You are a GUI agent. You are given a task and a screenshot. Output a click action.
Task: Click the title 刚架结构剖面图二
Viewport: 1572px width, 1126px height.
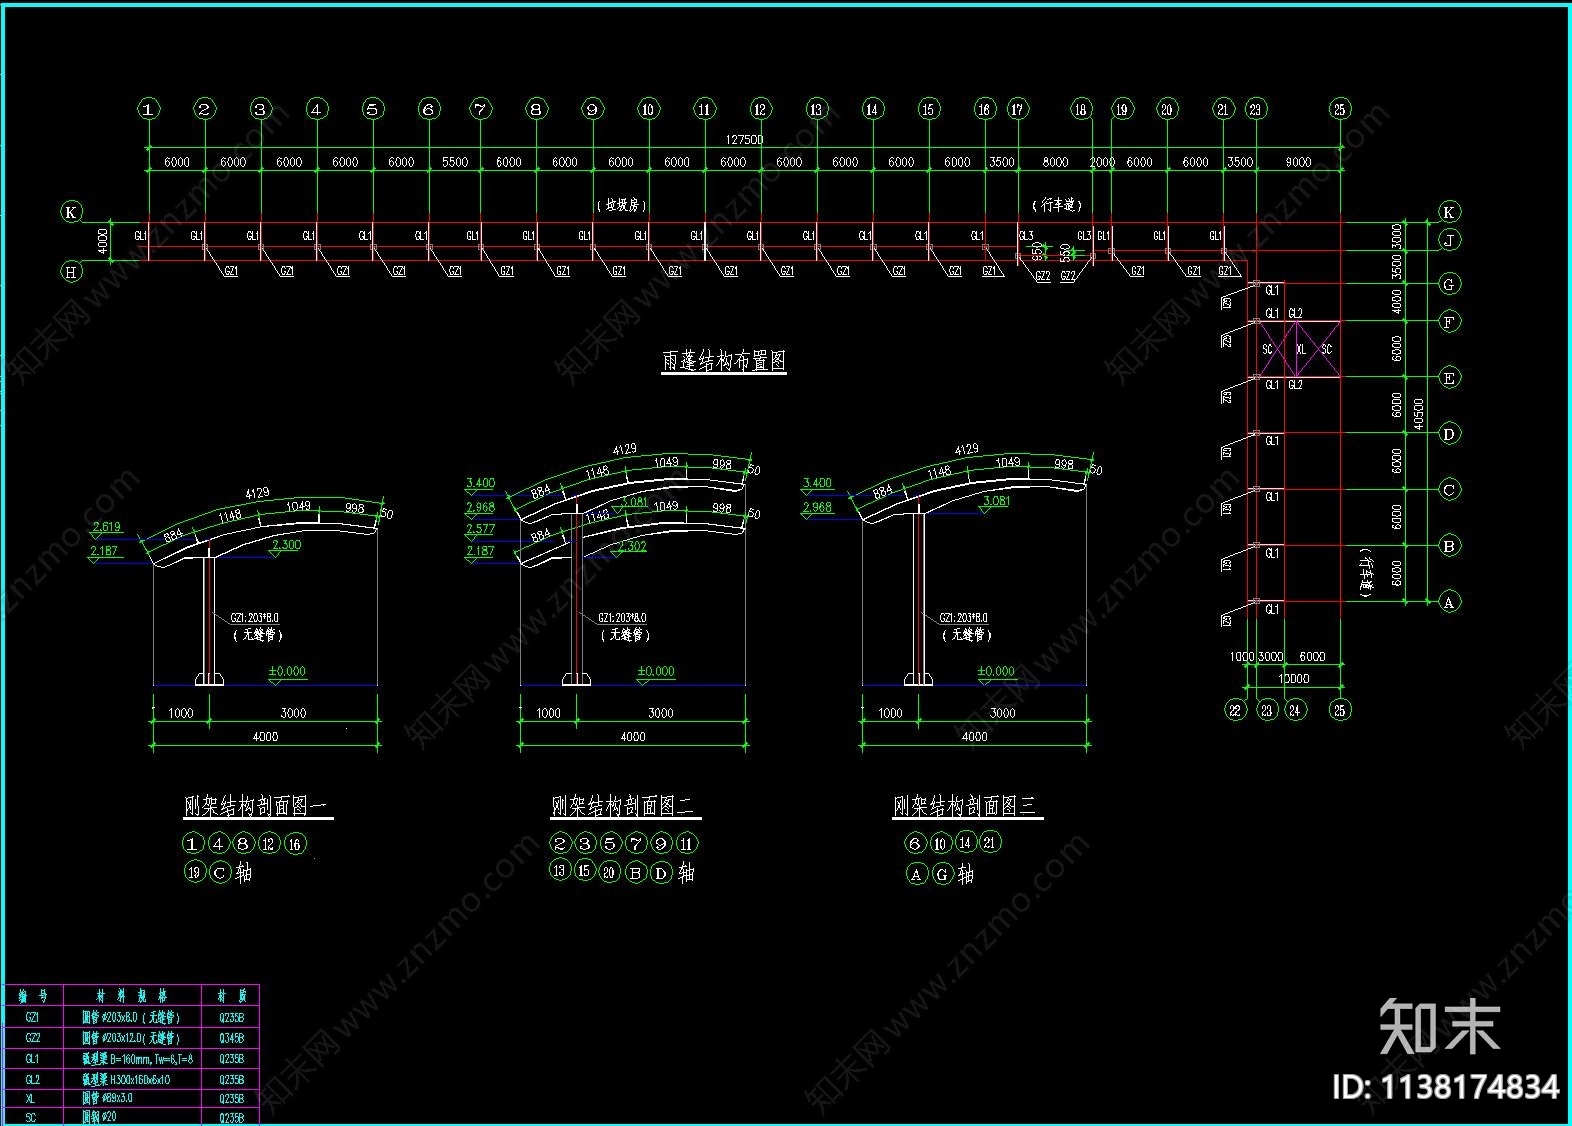click(623, 806)
